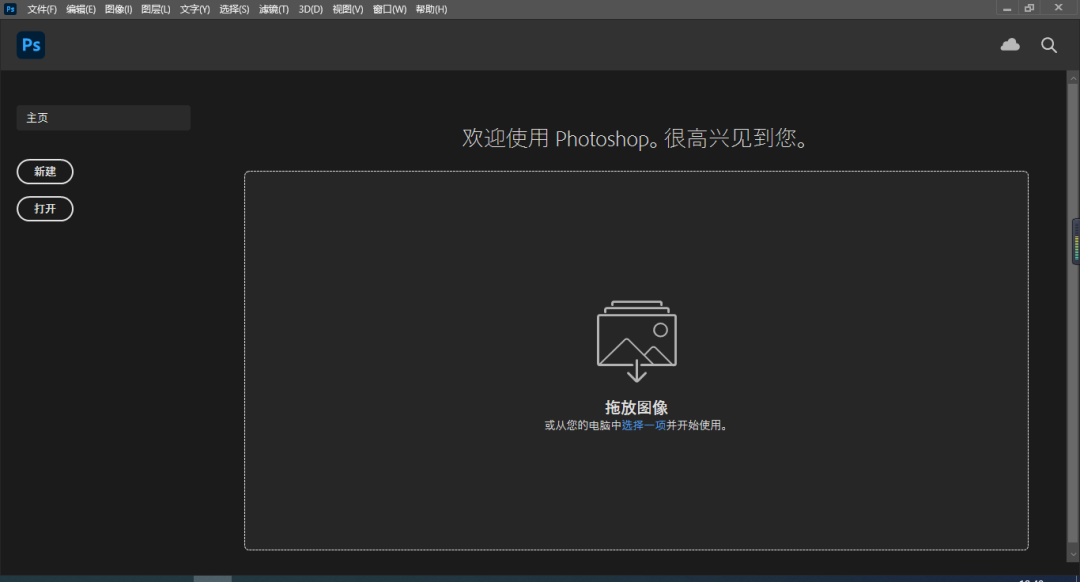This screenshot has height=582, width=1080.
Task: Click the 新建 button
Action: click(x=44, y=171)
